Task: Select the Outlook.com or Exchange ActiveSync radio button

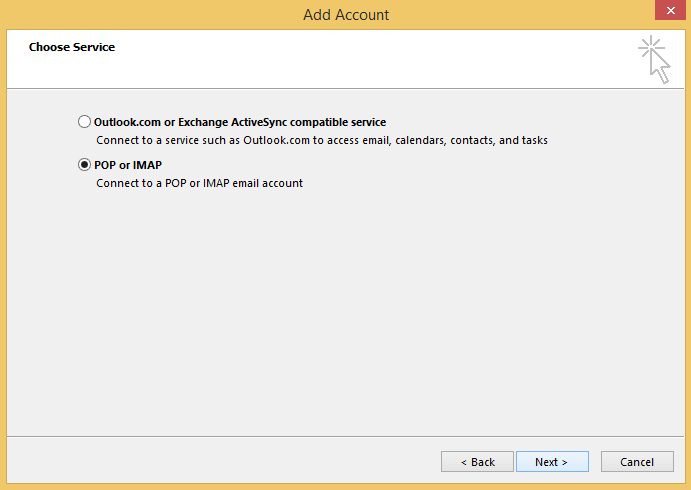Action: (x=84, y=122)
